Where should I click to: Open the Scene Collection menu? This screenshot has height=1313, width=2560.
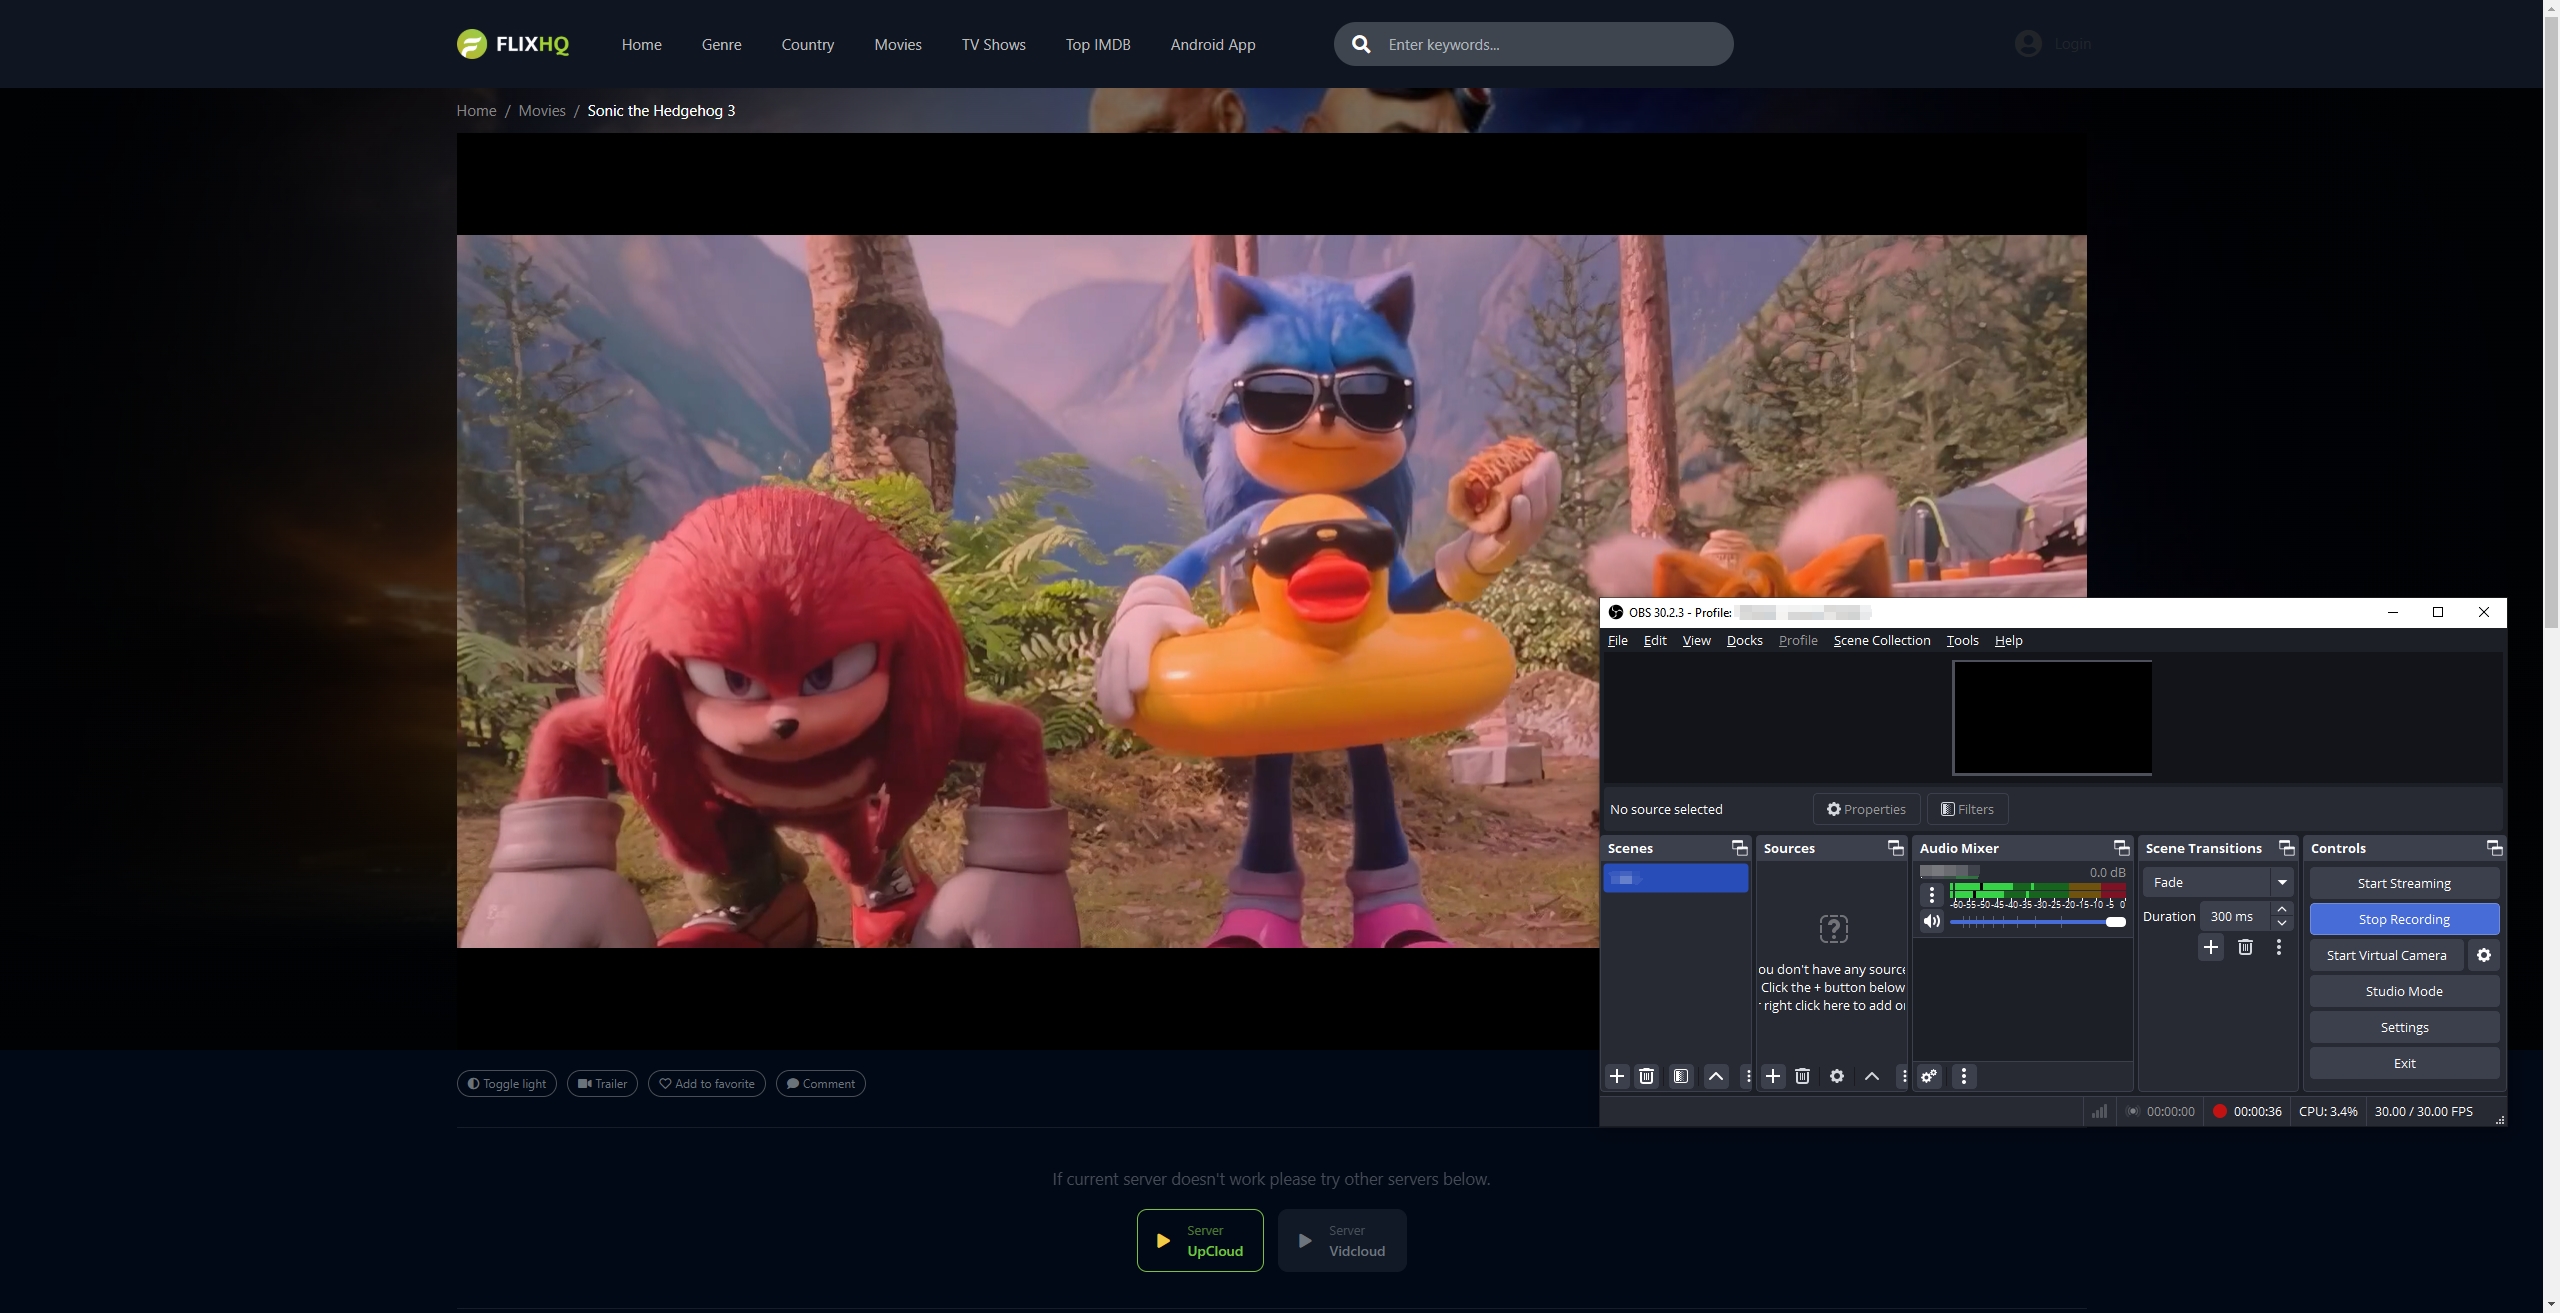click(x=1881, y=640)
